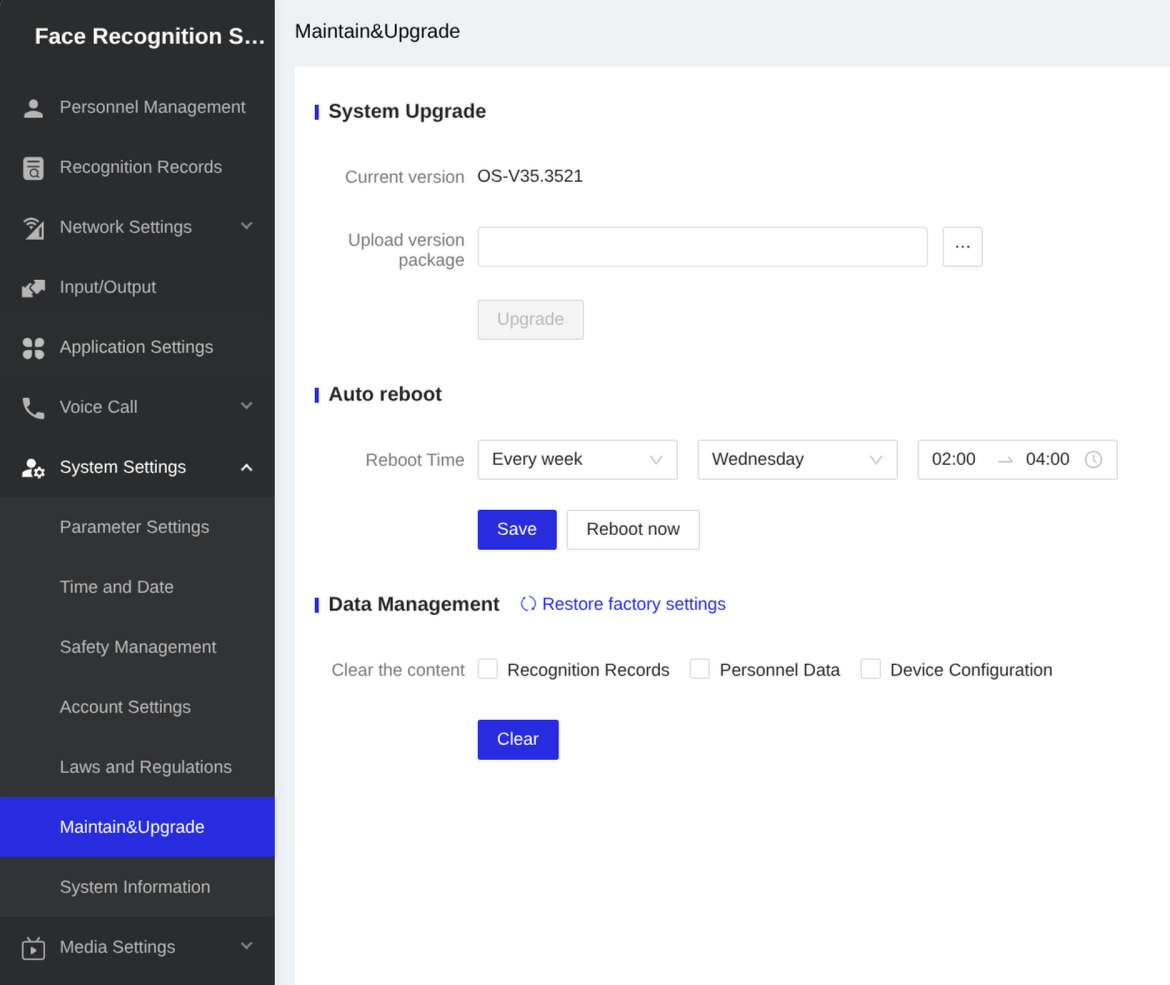The width and height of the screenshot is (1170, 985).
Task: Click the Network Settings antenna icon
Action: [33, 228]
